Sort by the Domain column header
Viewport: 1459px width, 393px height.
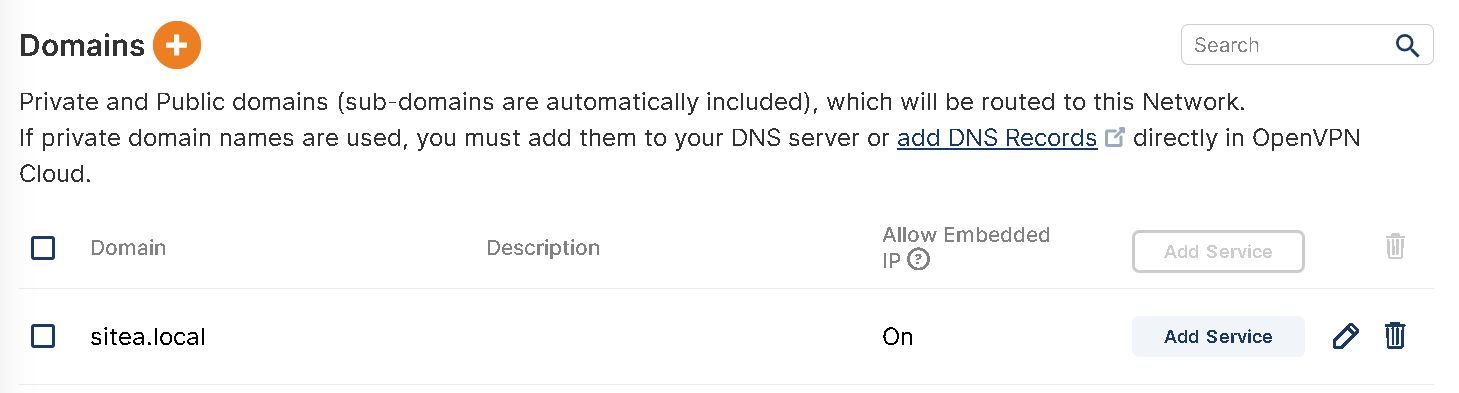128,247
